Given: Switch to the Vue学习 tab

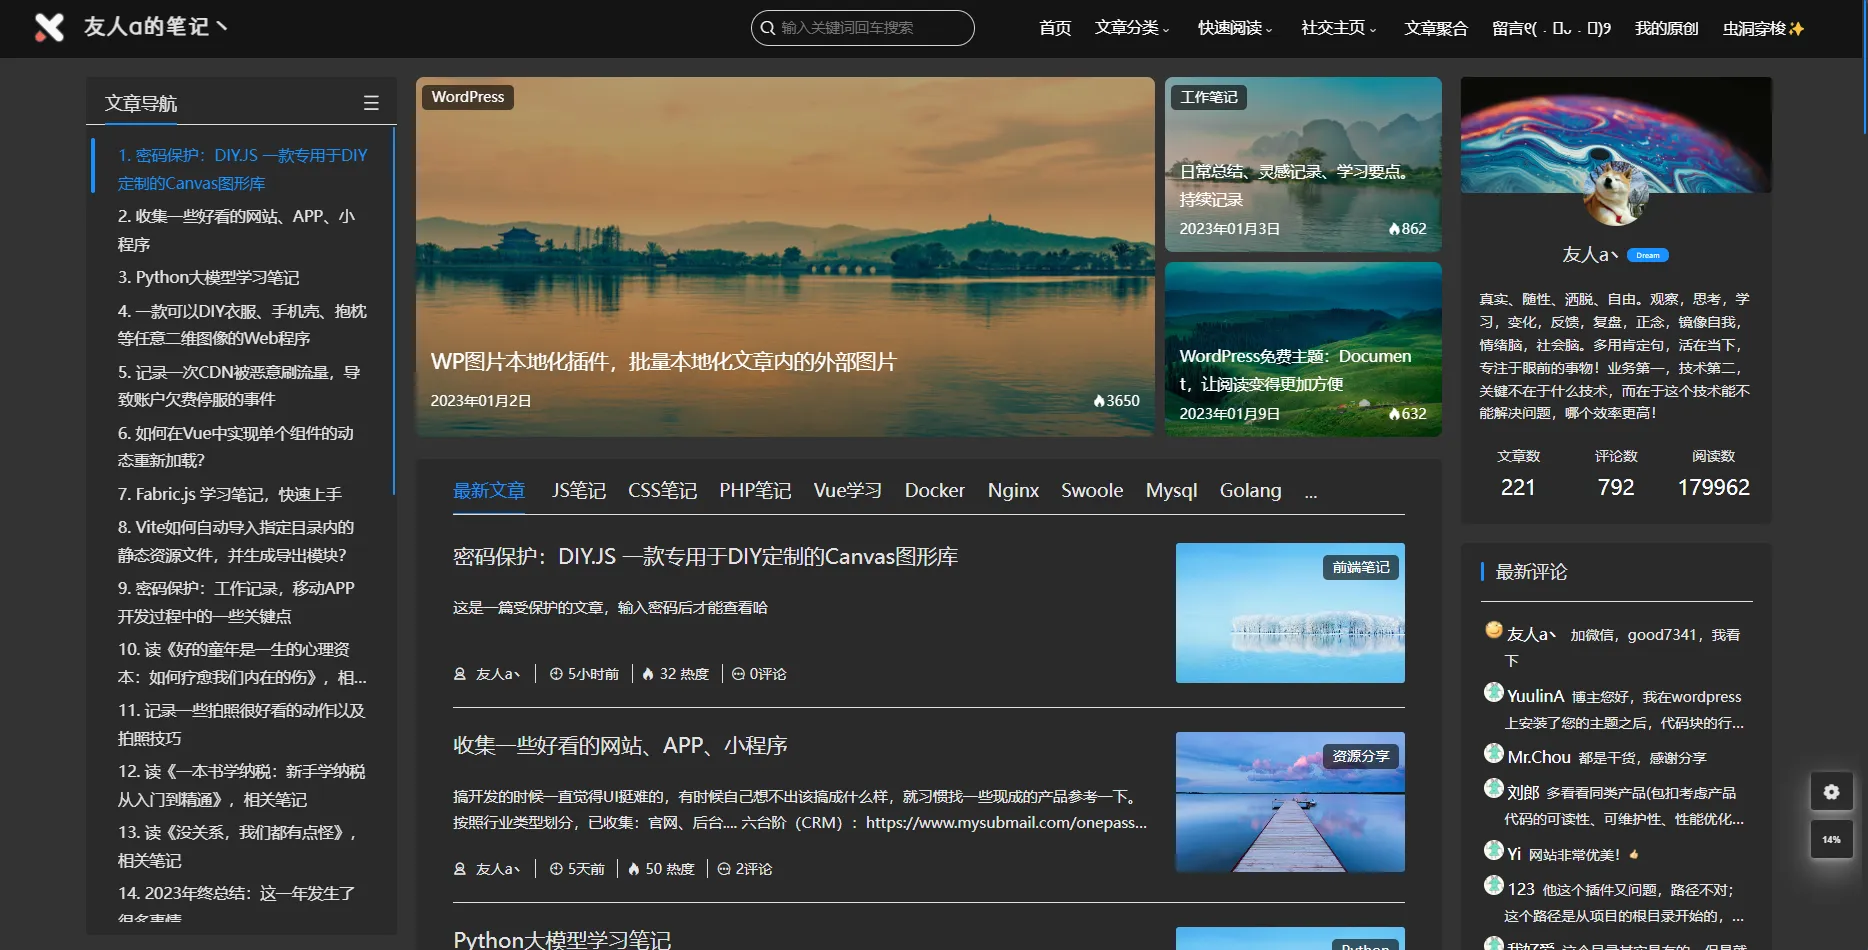Looking at the screenshot, I should click(848, 490).
